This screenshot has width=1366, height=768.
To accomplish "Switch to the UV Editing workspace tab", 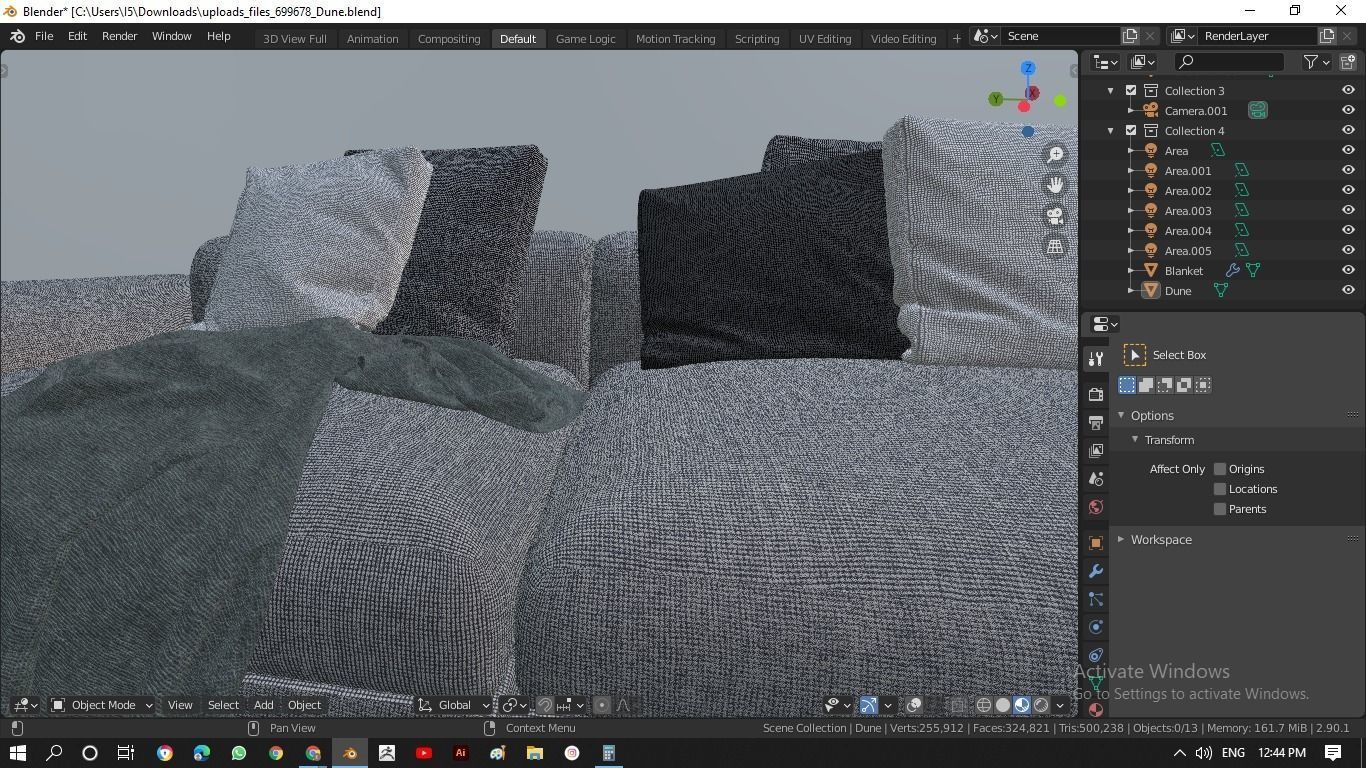I will click(825, 38).
